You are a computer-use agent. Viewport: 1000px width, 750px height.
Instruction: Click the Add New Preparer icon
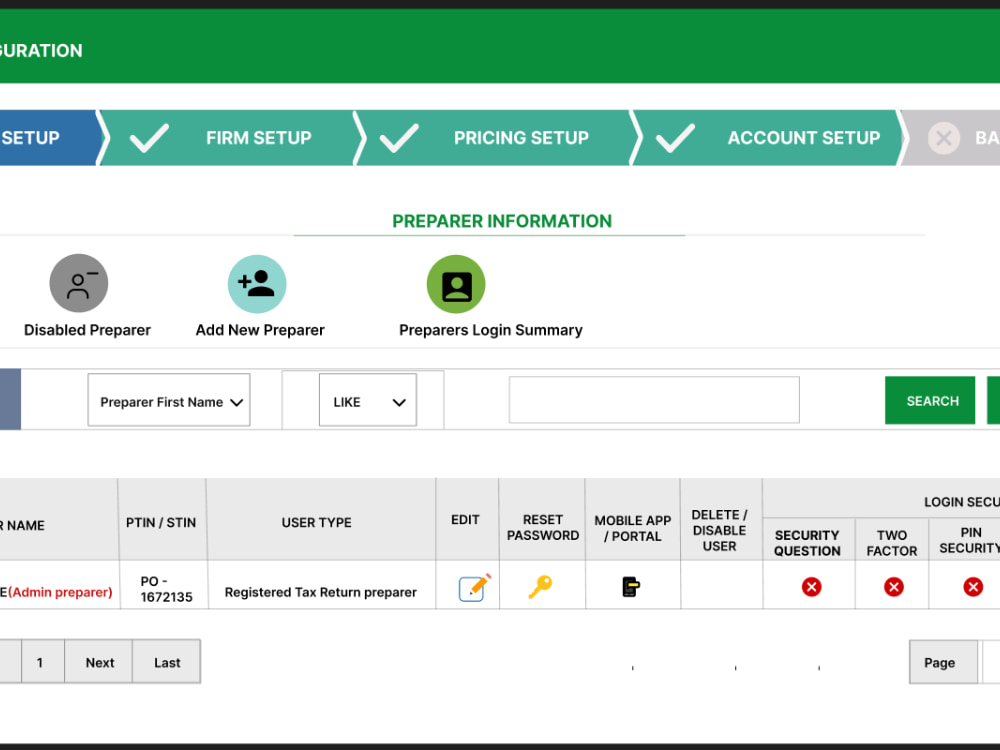[x=257, y=284]
